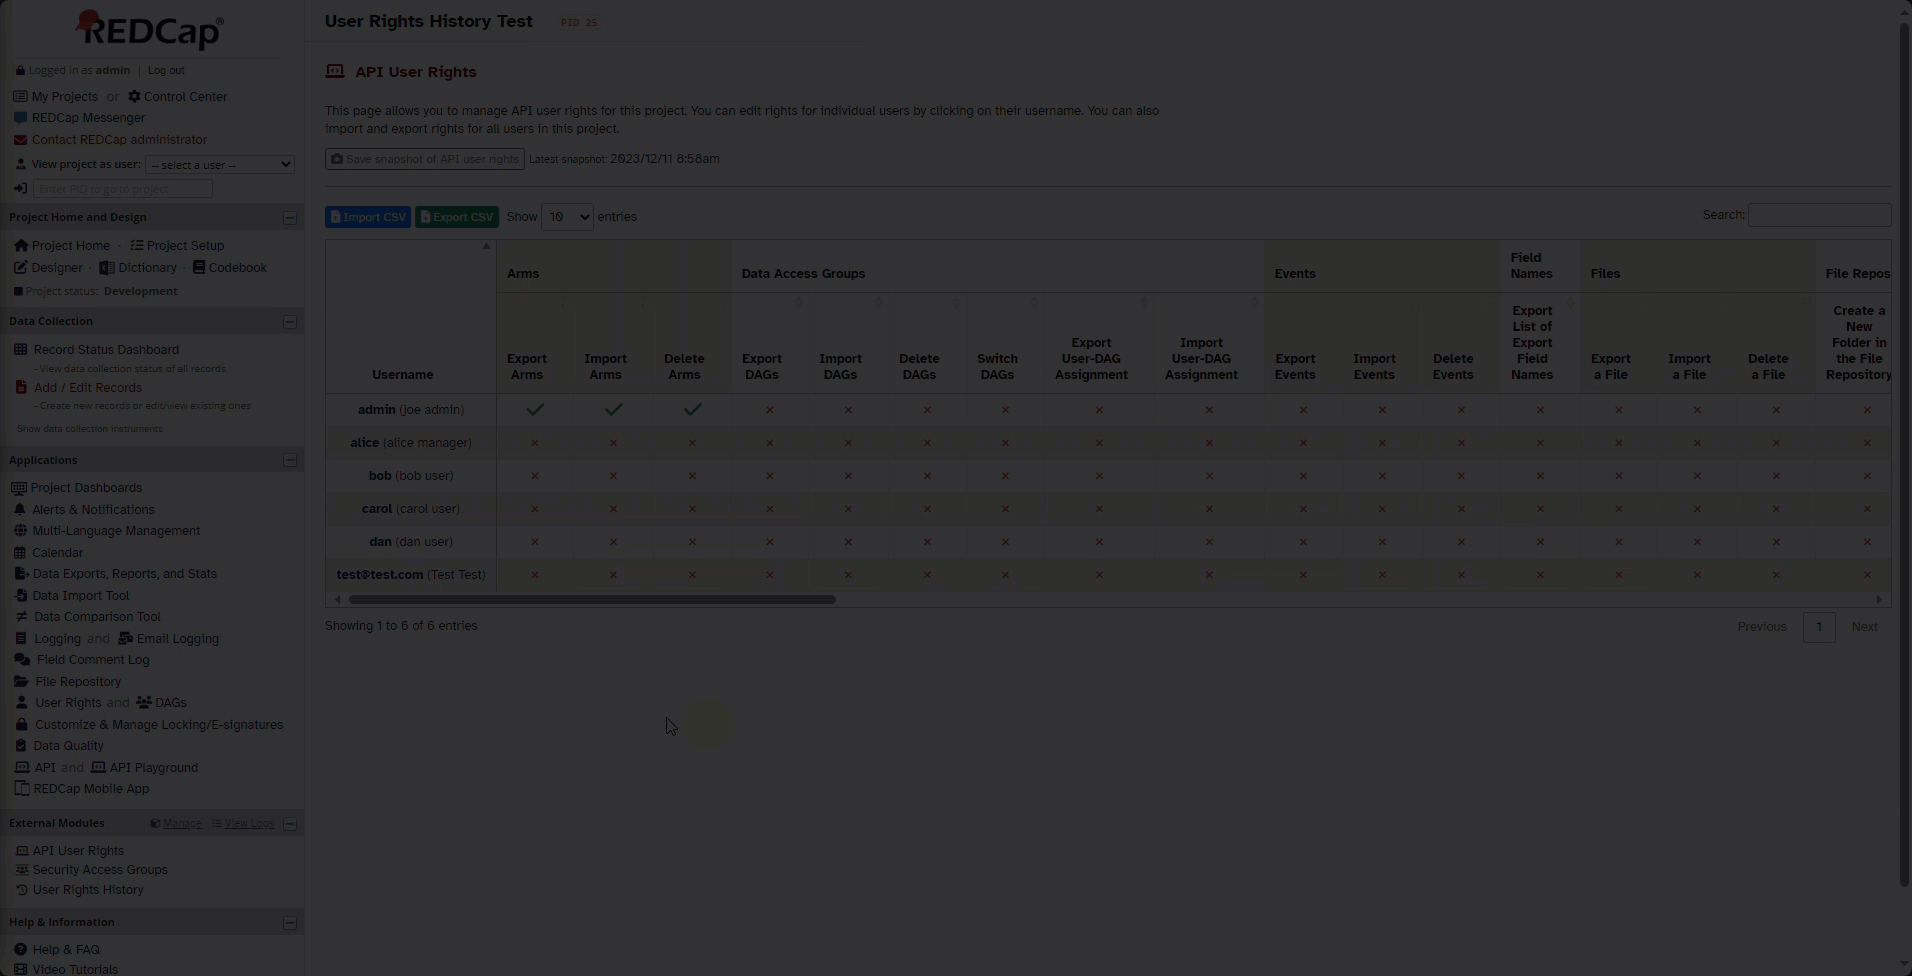Toggle test@test.com's Export a File right
Screen dimensions: 1912x976
click(x=1619, y=575)
